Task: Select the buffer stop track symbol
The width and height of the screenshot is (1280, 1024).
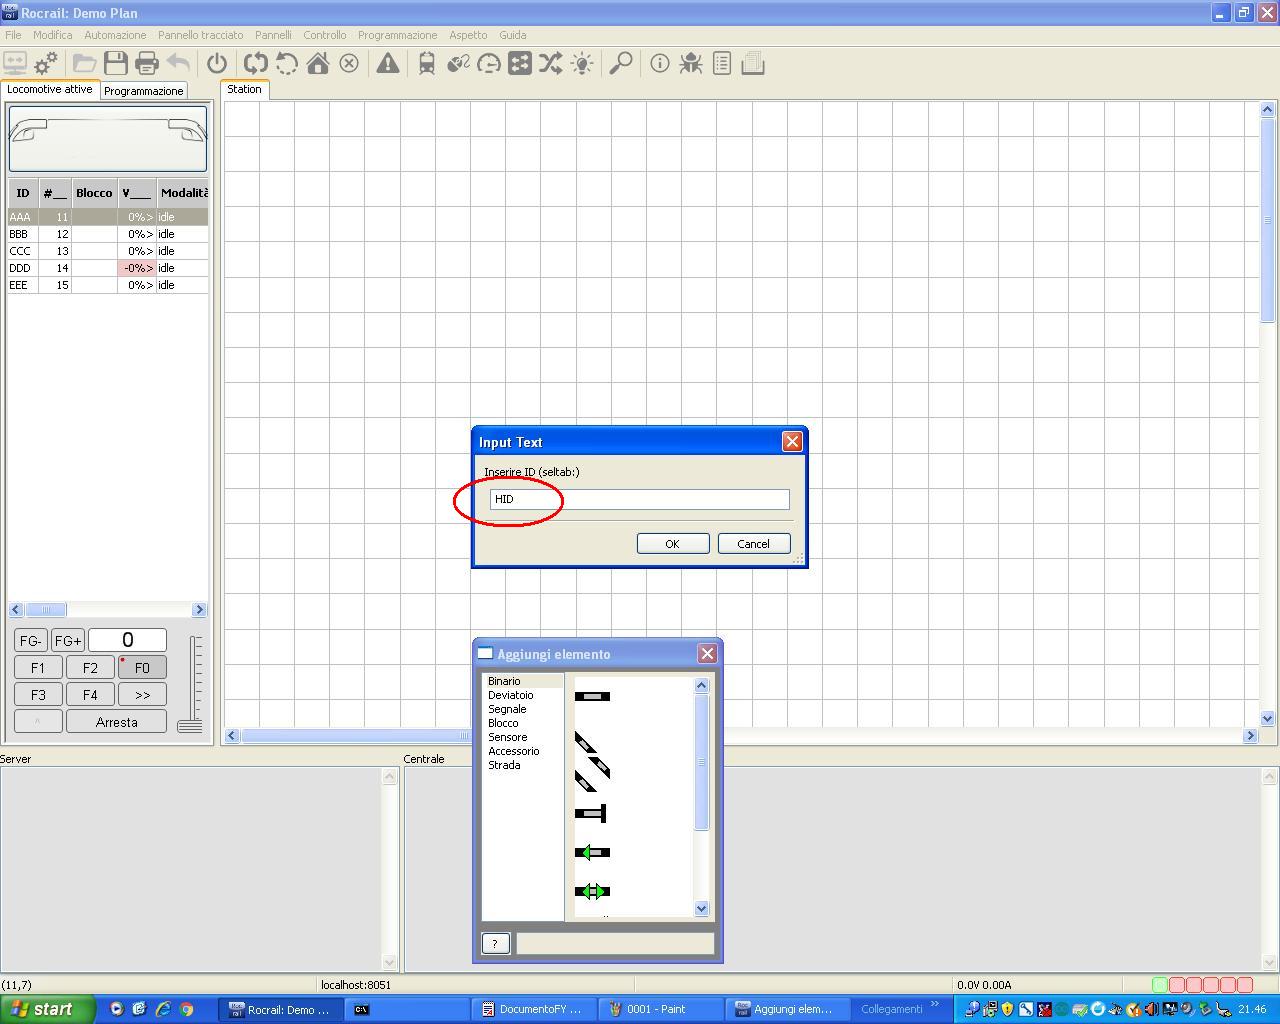Action: (x=591, y=813)
